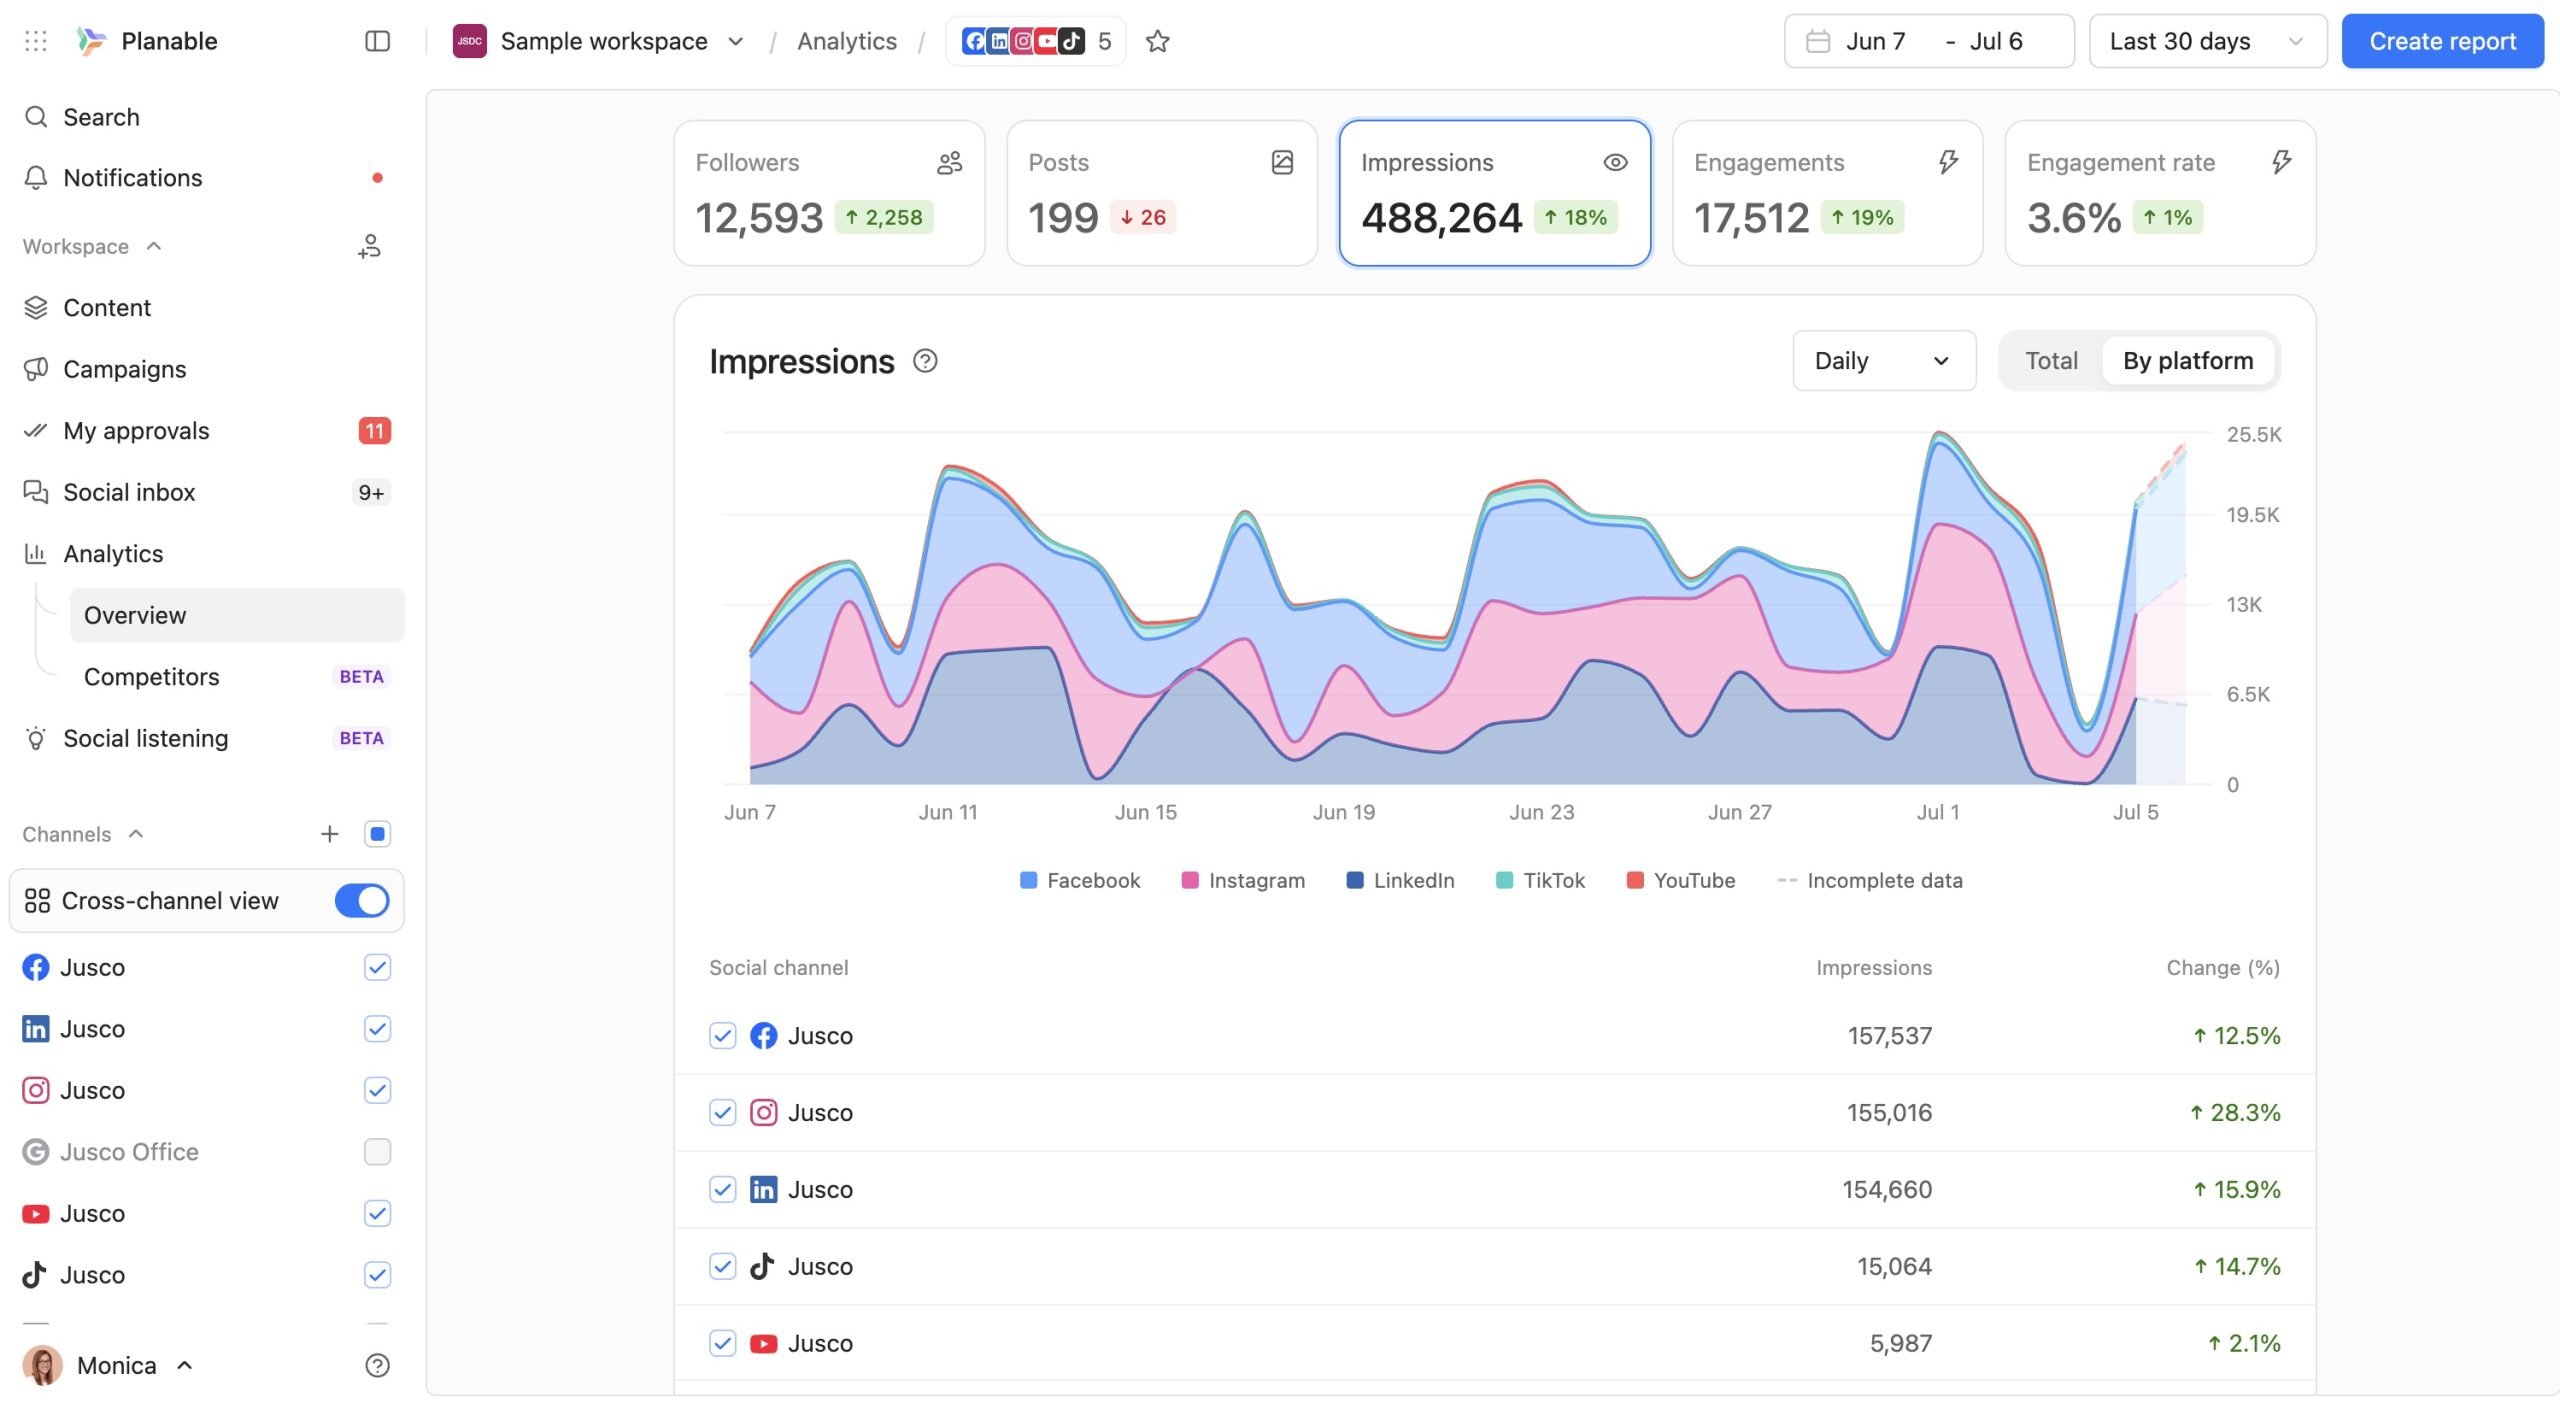The image size is (2560, 1403).
Task: Add a new channel plus icon
Action: [329, 834]
